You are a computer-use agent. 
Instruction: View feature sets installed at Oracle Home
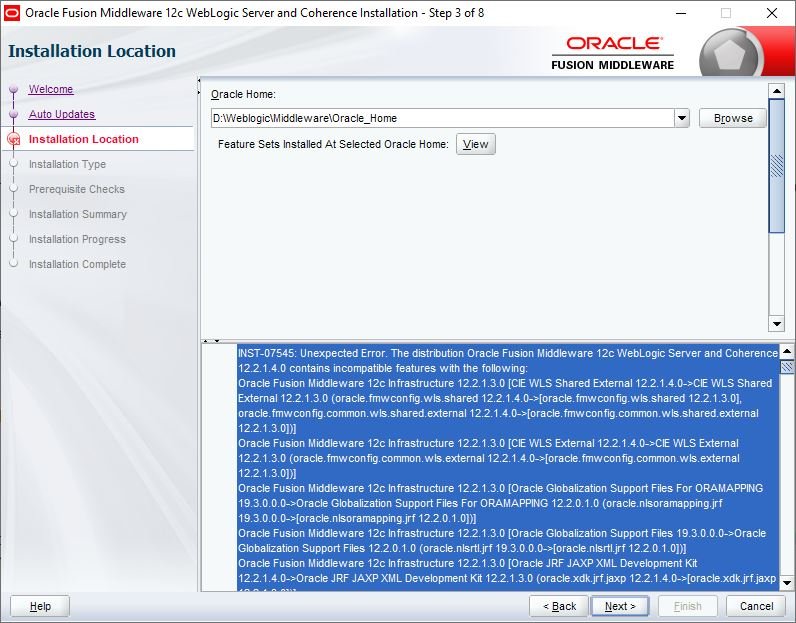(476, 144)
